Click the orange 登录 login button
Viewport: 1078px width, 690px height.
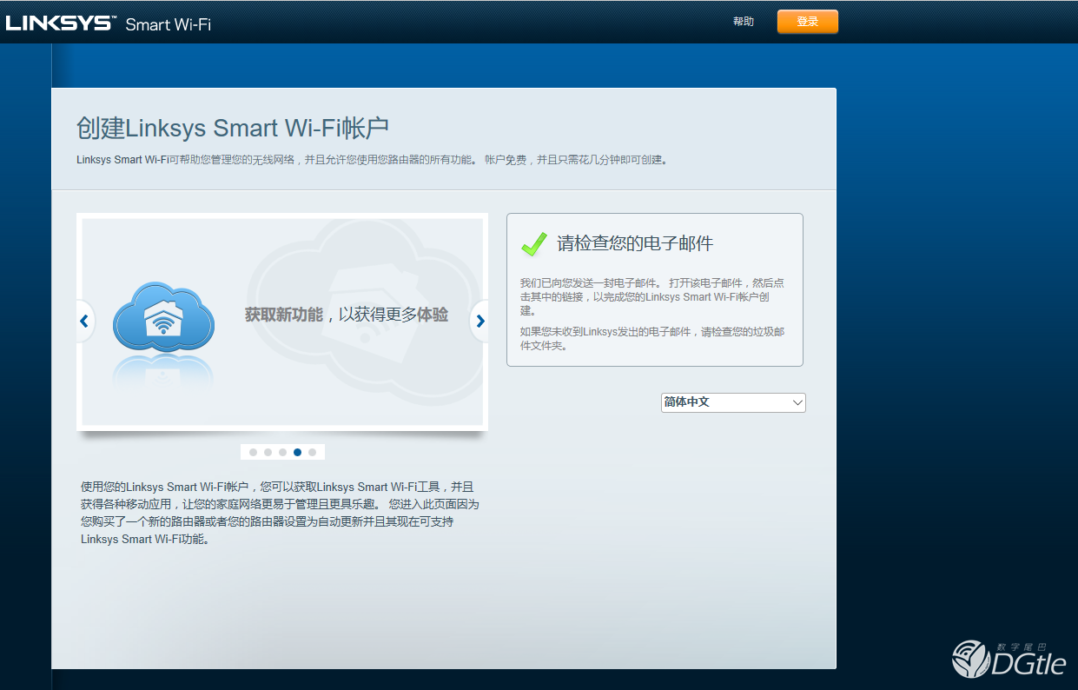807,21
